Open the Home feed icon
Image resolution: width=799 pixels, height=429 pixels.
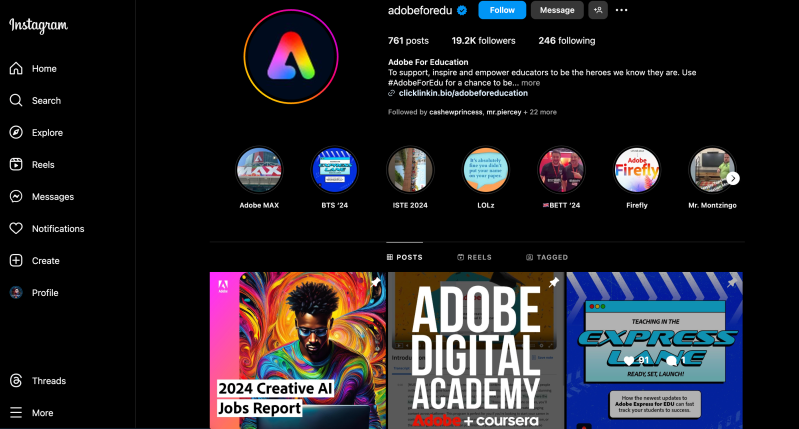coord(16,68)
